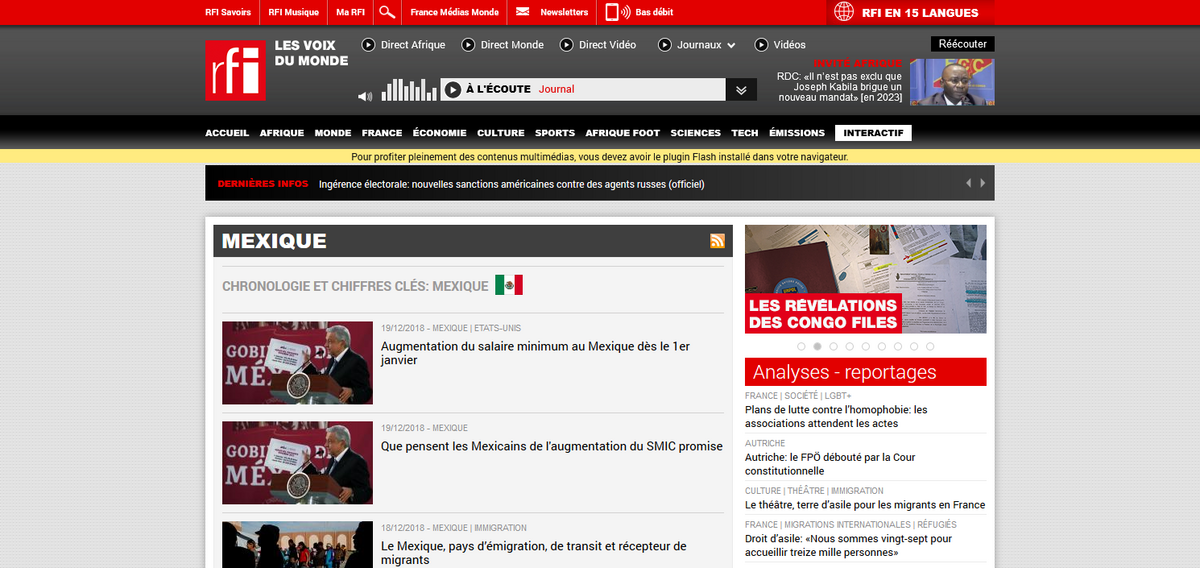Click the Vidéos play icon
1200x568 pixels.
click(x=762, y=45)
